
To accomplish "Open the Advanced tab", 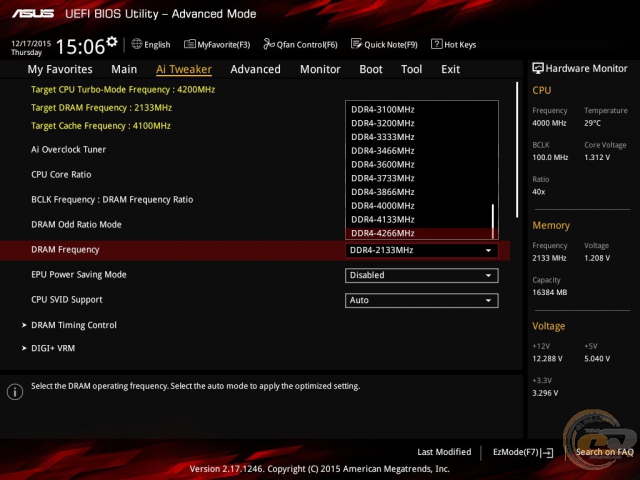I will pyautogui.click(x=256, y=69).
